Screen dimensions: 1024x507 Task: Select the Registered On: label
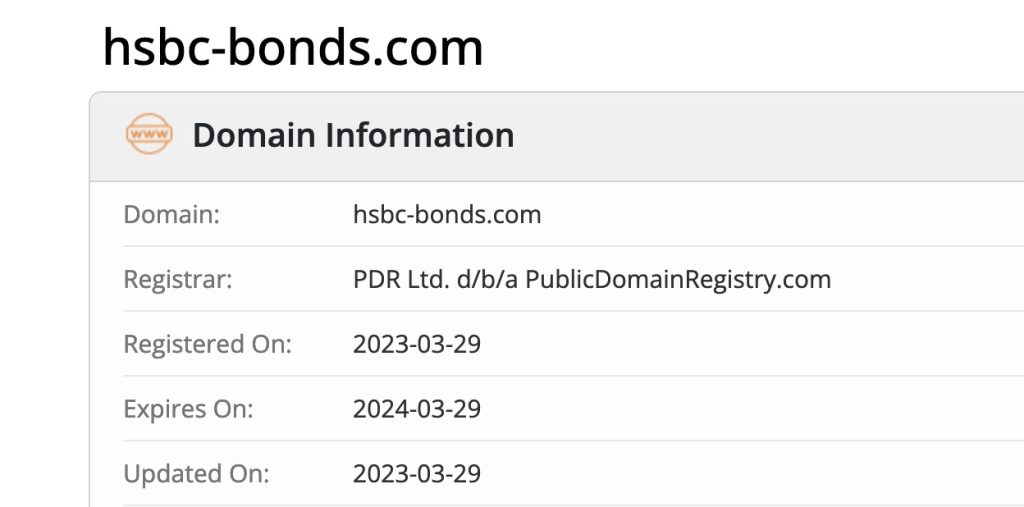pos(207,344)
